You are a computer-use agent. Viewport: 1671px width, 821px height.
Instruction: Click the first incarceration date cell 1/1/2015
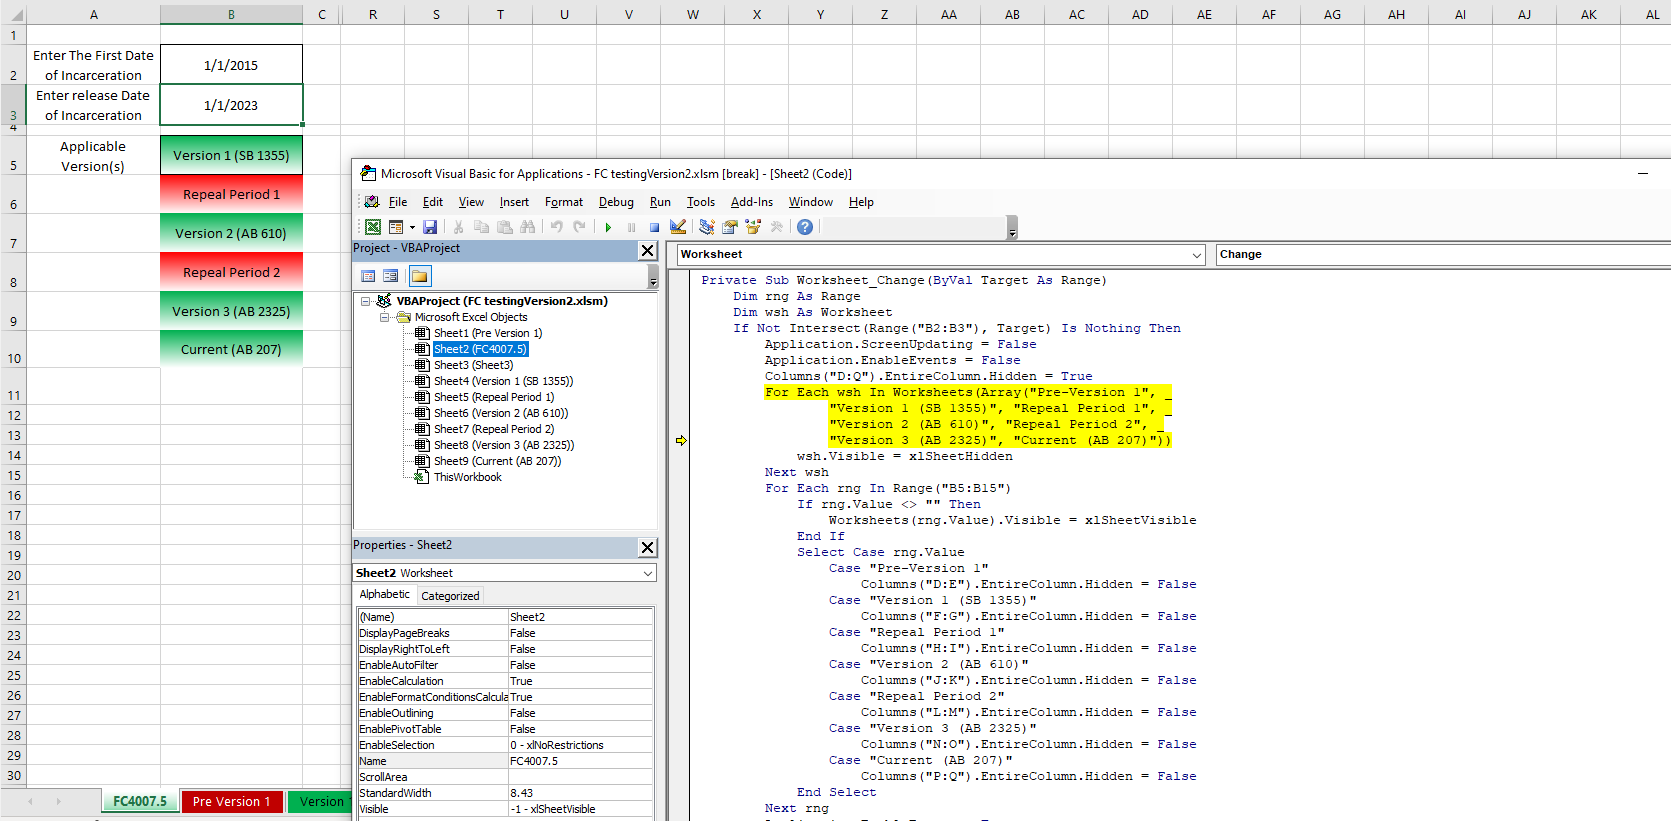click(231, 65)
